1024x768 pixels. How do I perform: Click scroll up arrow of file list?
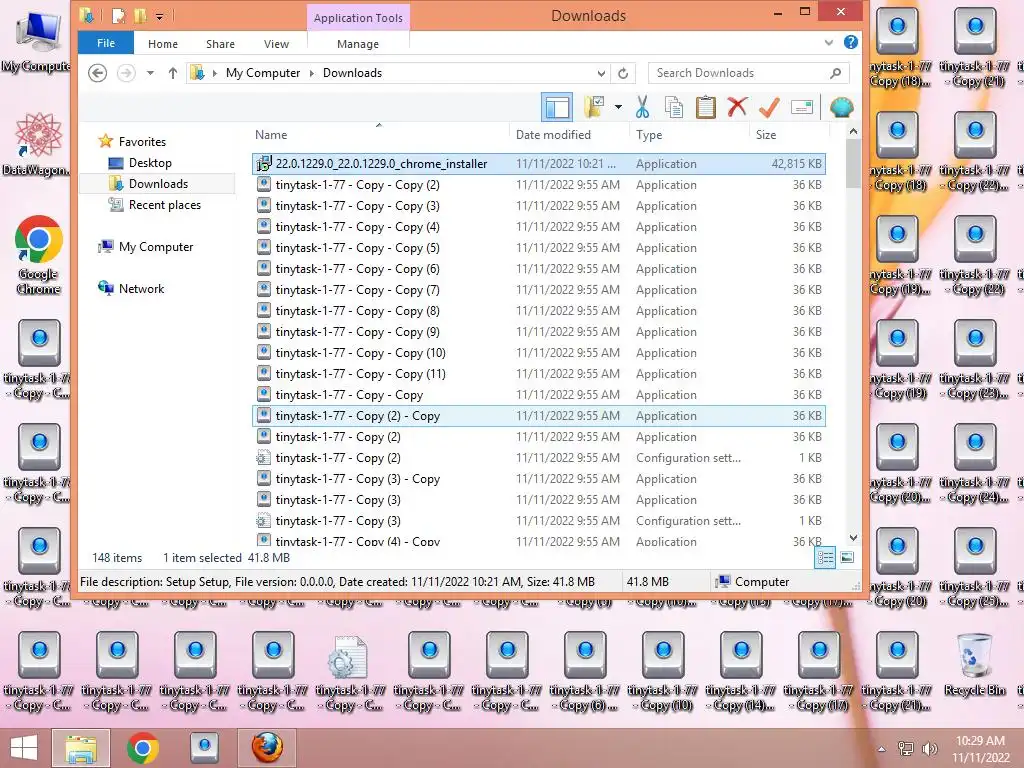853,131
